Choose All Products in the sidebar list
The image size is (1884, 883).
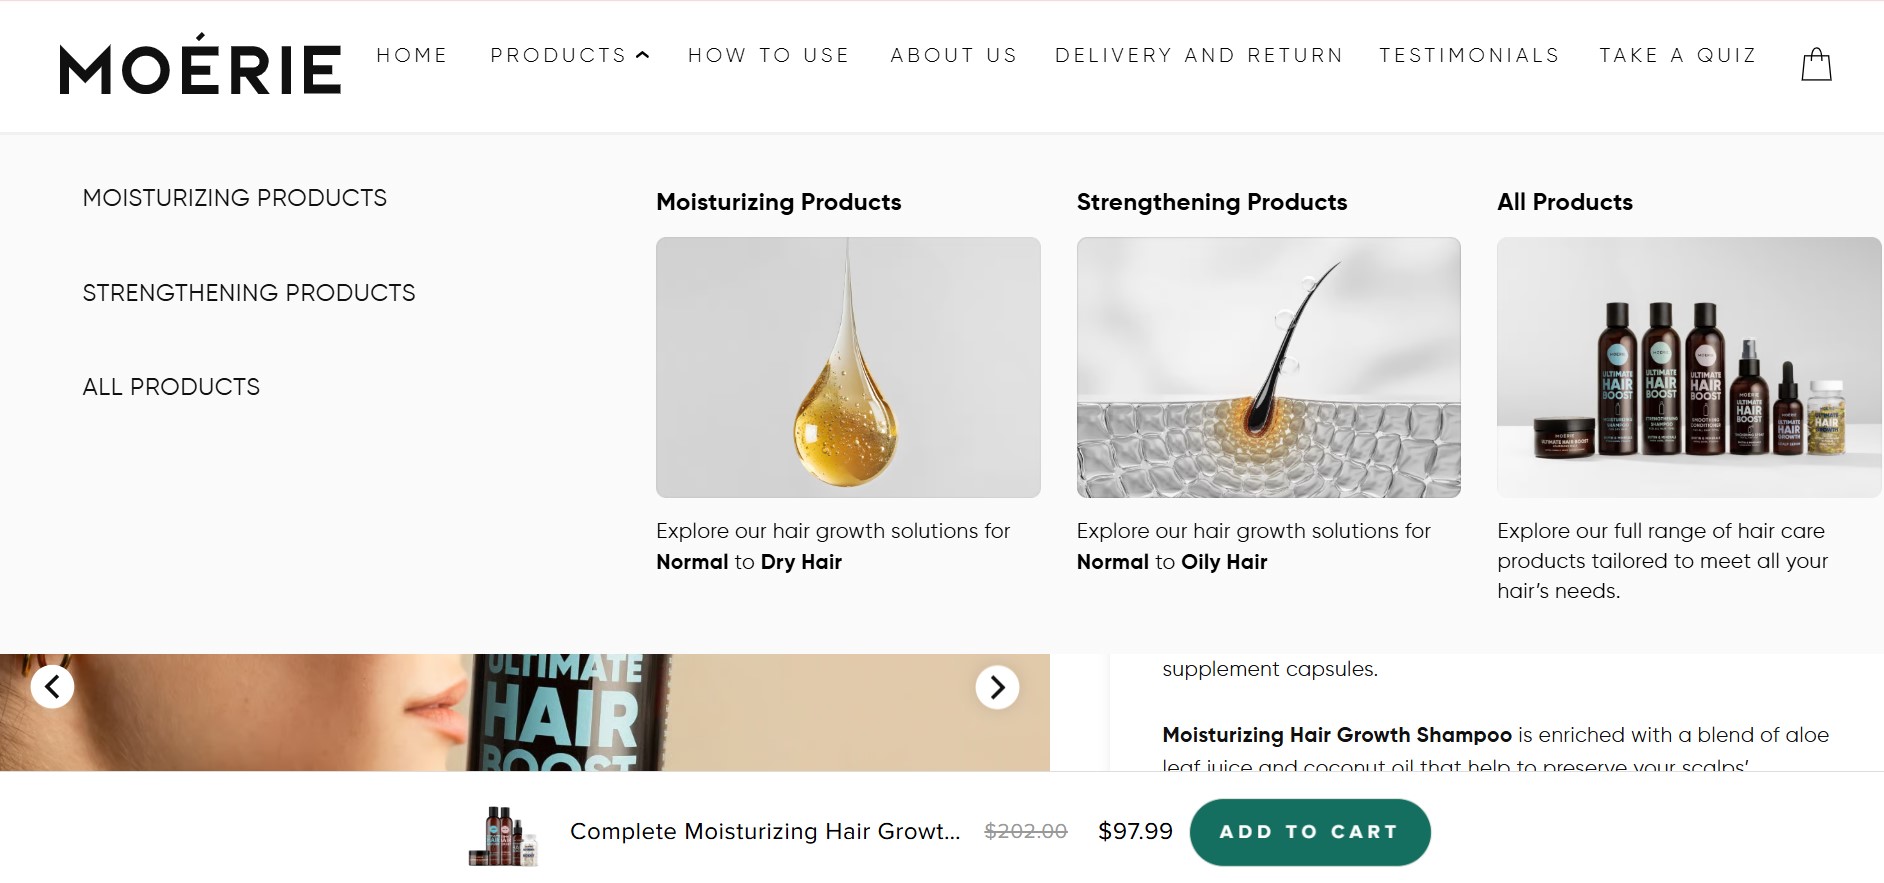pyautogui.click(x=171, y=387)
